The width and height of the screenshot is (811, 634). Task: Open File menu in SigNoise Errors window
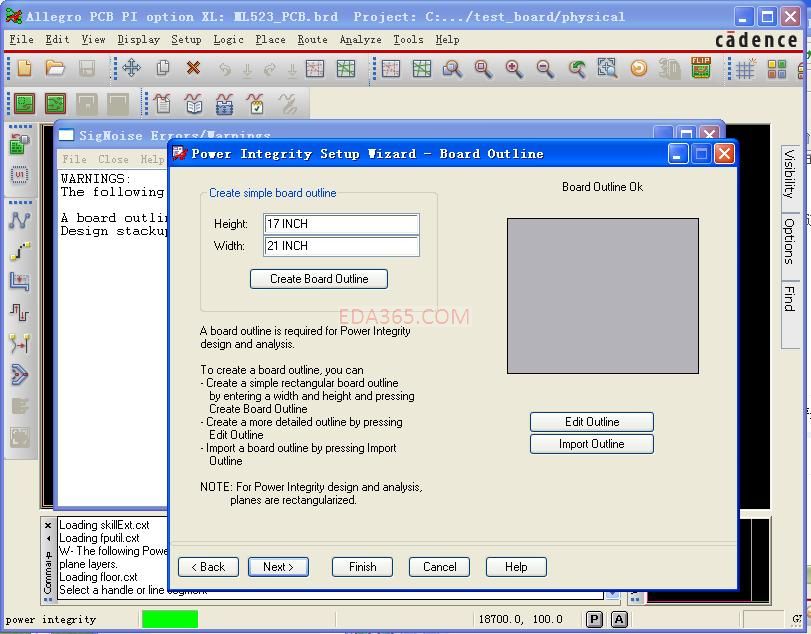pos(74,159)
